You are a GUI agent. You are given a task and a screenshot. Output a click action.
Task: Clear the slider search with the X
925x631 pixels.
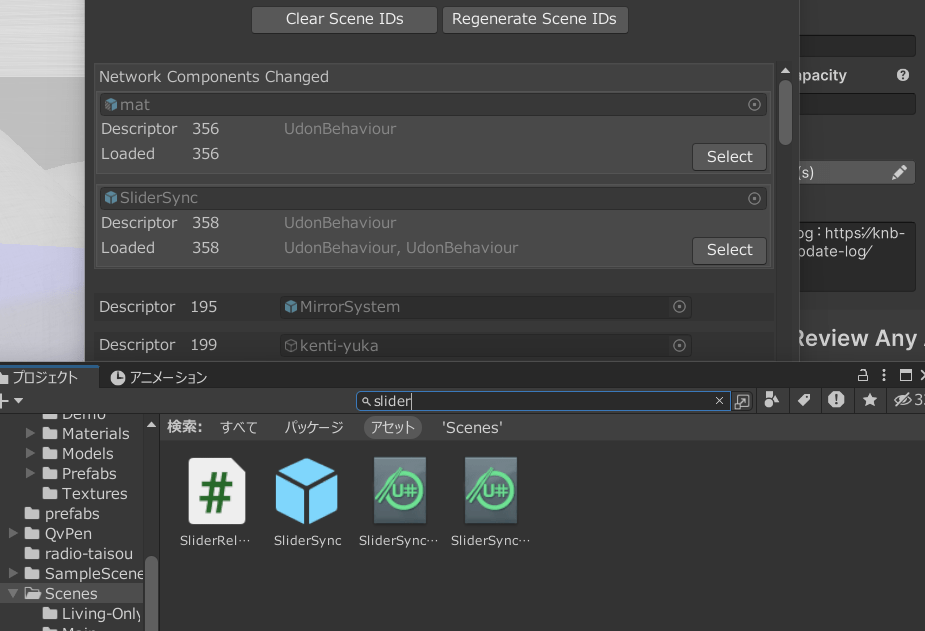719,401
